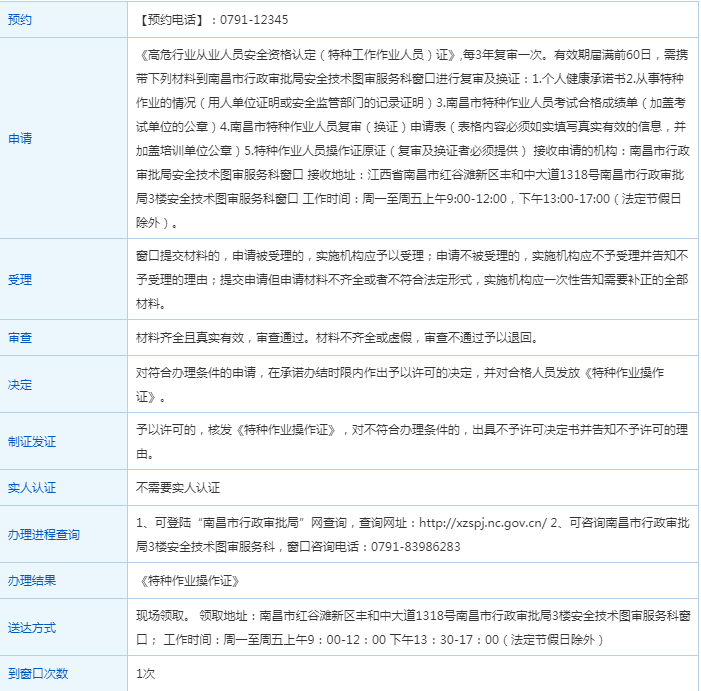Click the 窗口咨询电话 0791-83986283 number
701x691 pixels.
point(415,546)
